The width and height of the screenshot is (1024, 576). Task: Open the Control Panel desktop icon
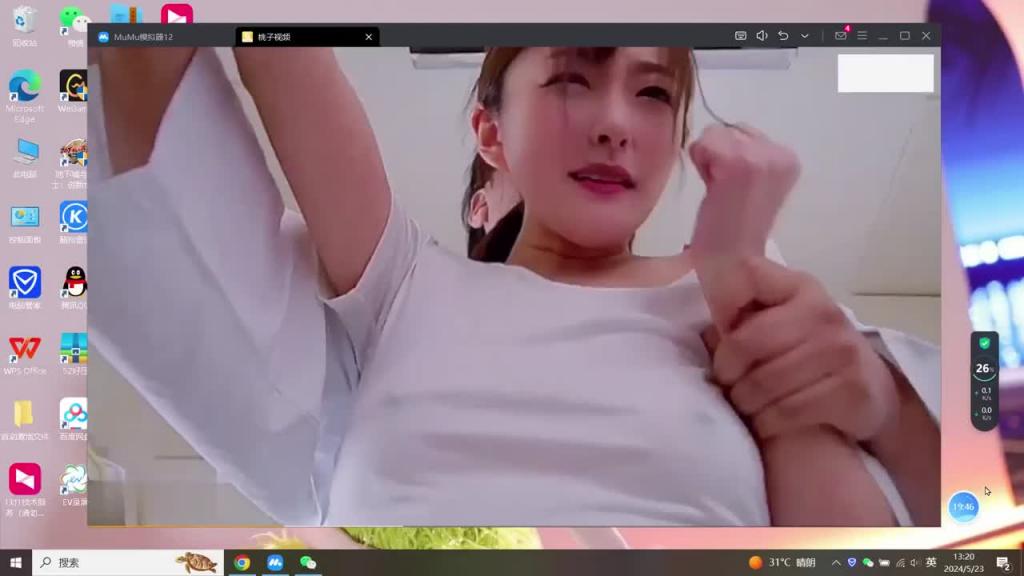25,223
